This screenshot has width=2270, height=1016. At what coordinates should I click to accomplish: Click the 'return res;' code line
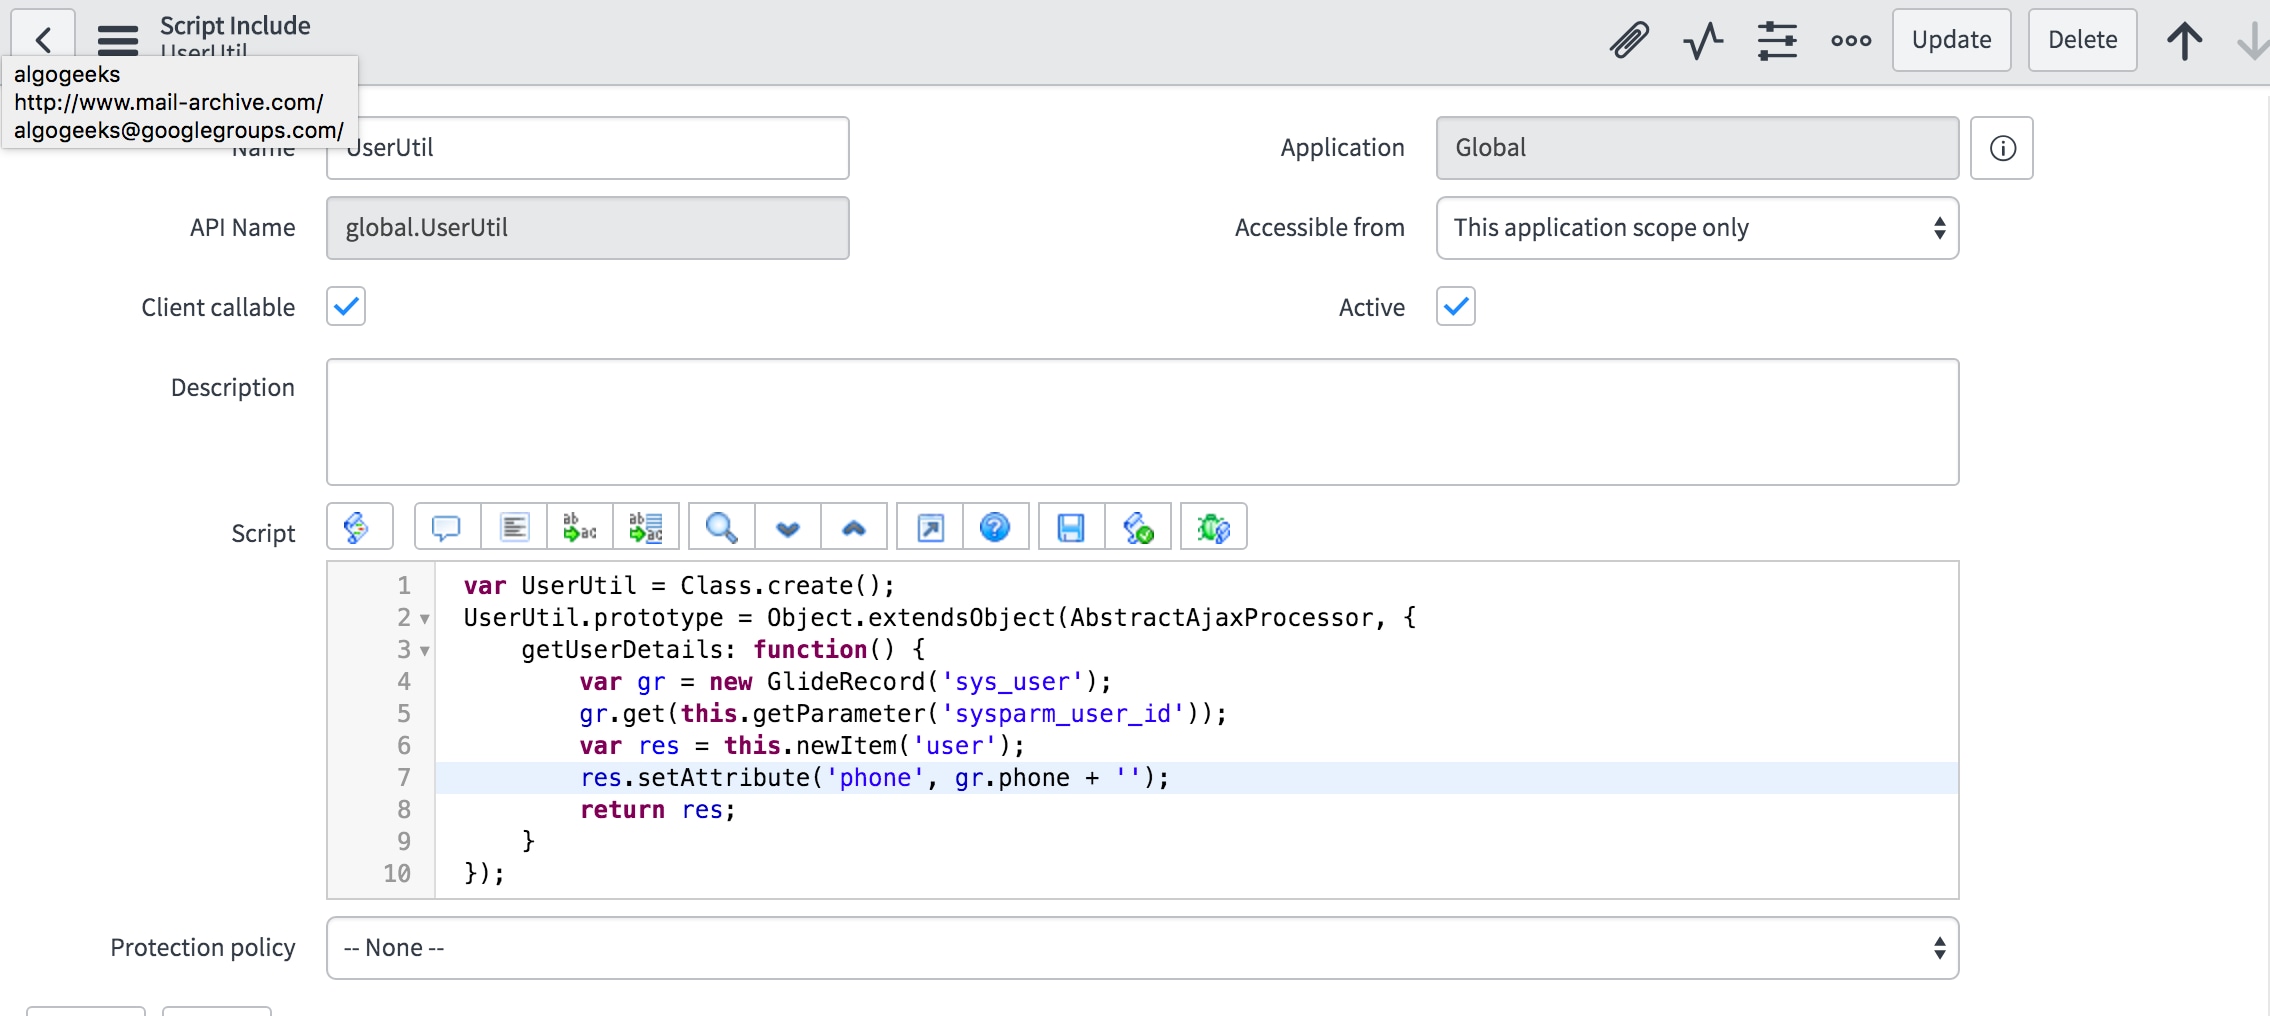point(658,810)
